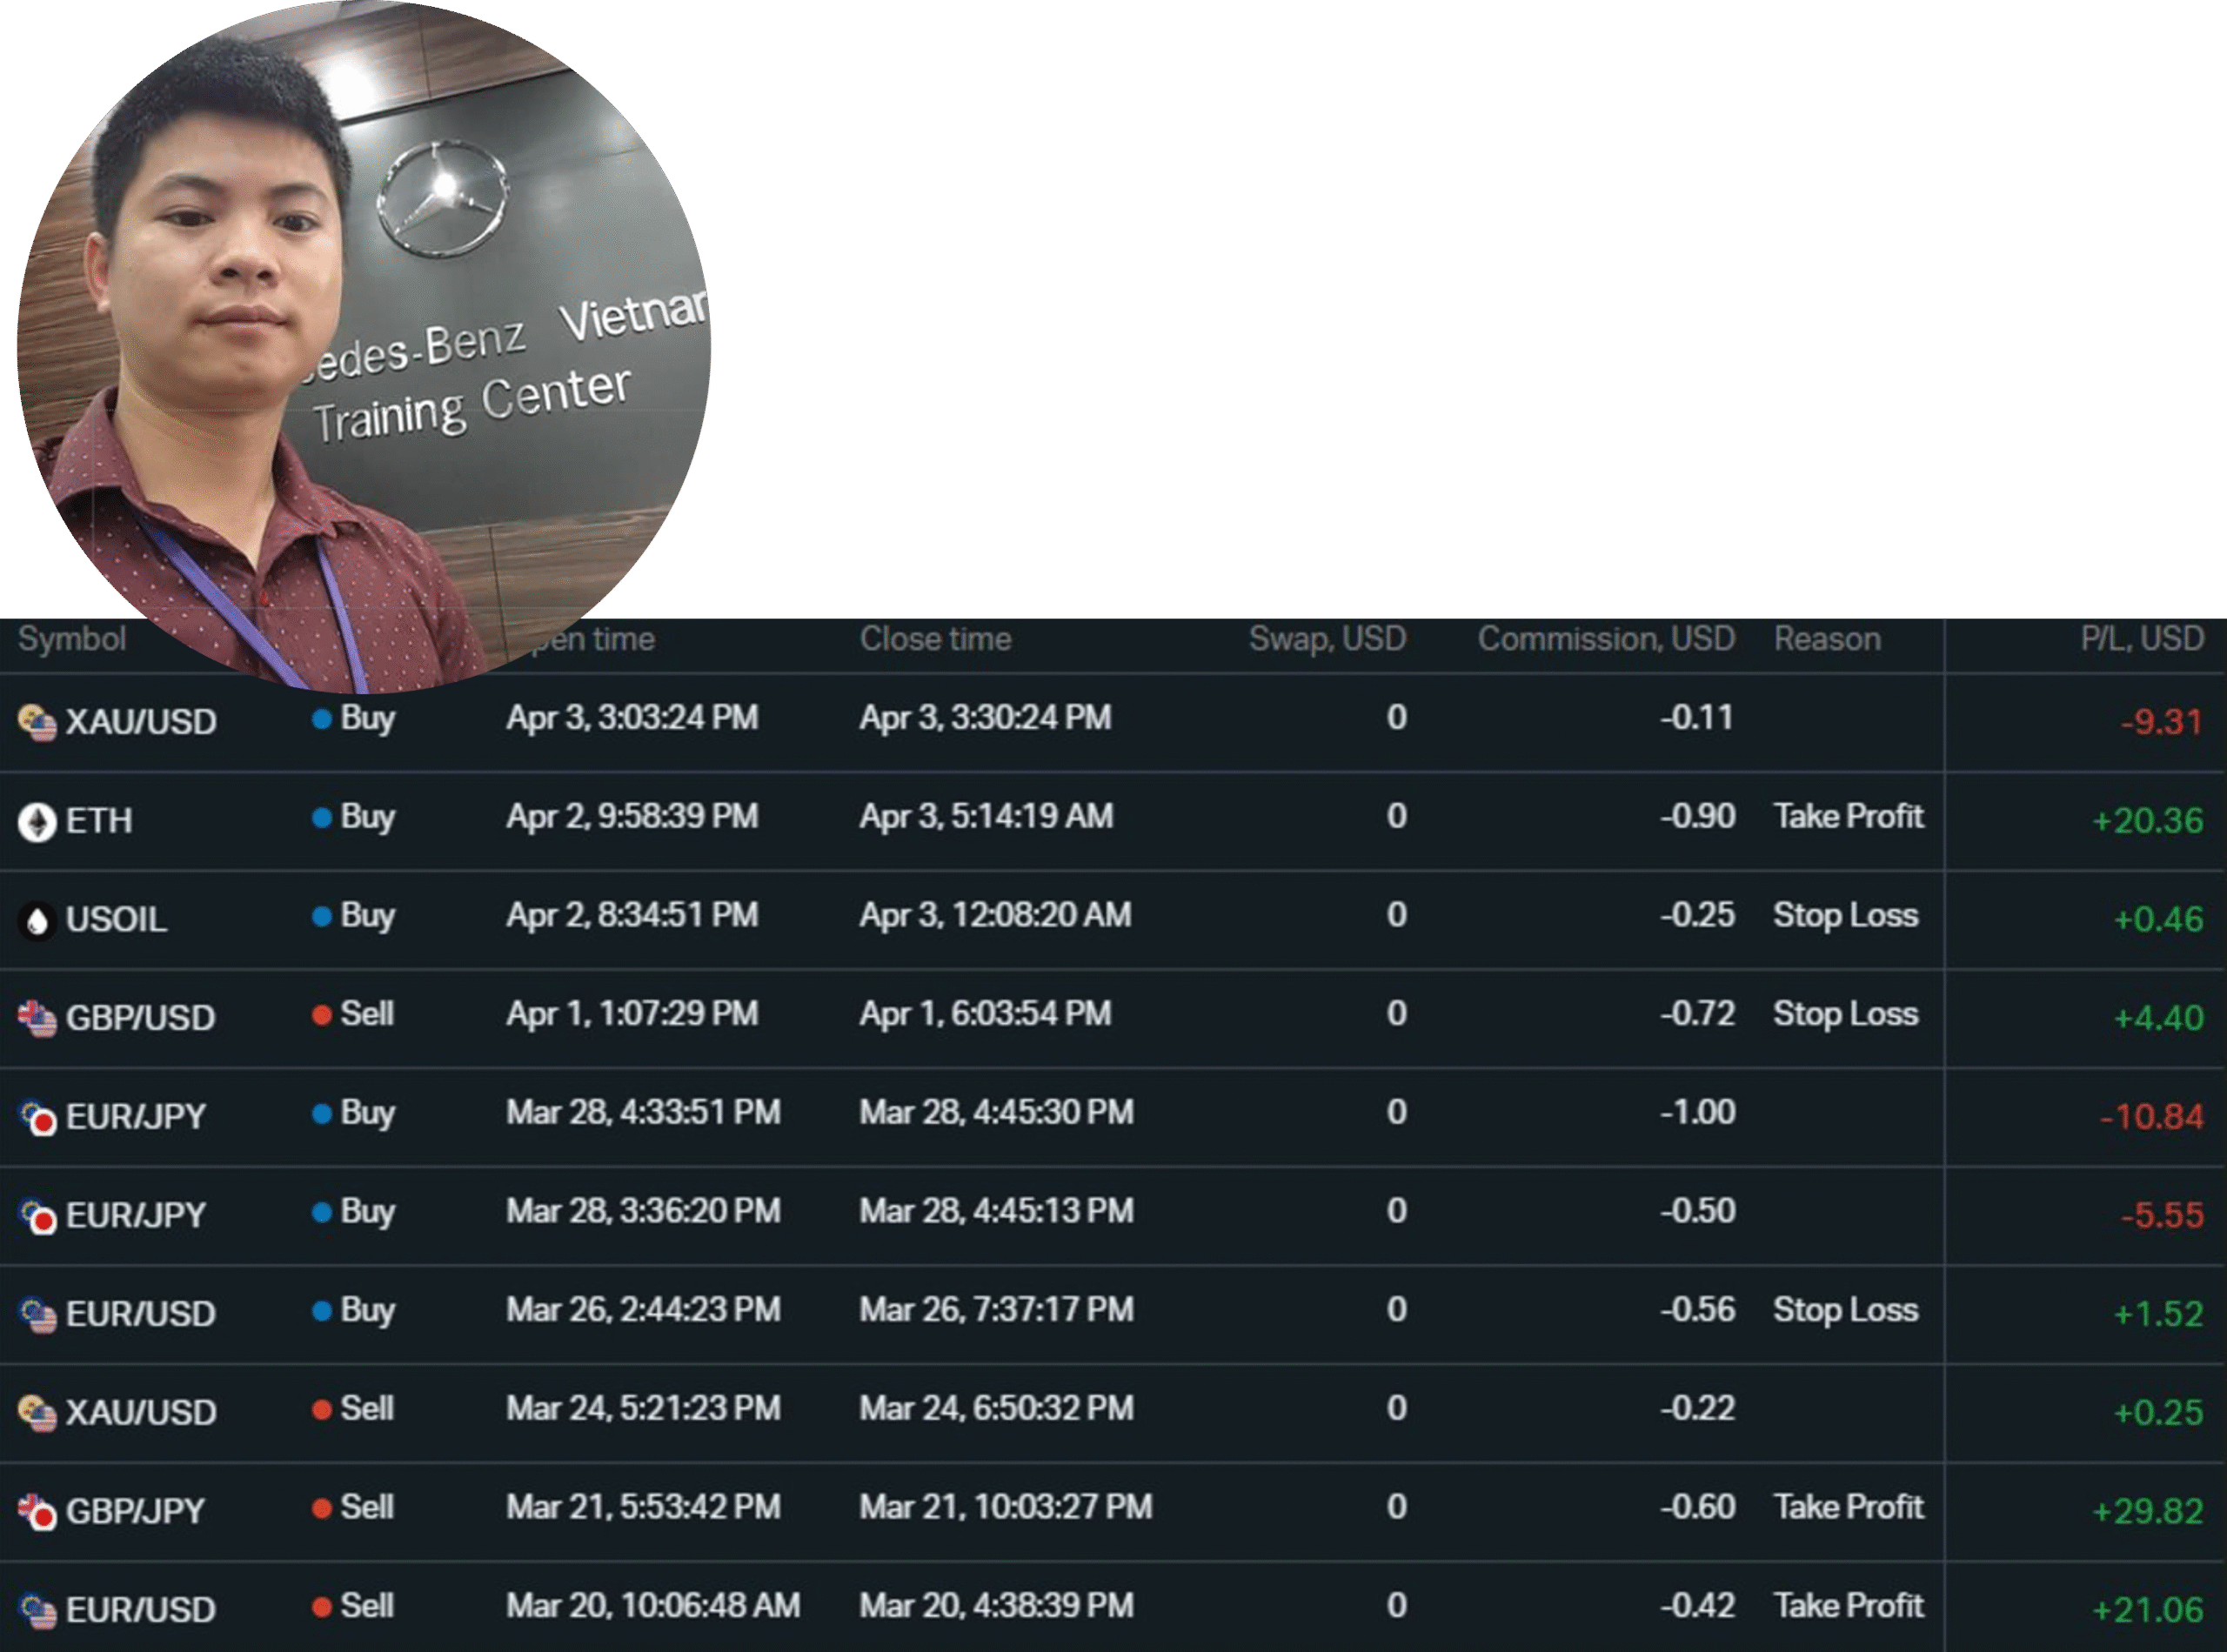The image size is (2227, 1652).
Task: Click the Reason column header
Action: 1826,639
